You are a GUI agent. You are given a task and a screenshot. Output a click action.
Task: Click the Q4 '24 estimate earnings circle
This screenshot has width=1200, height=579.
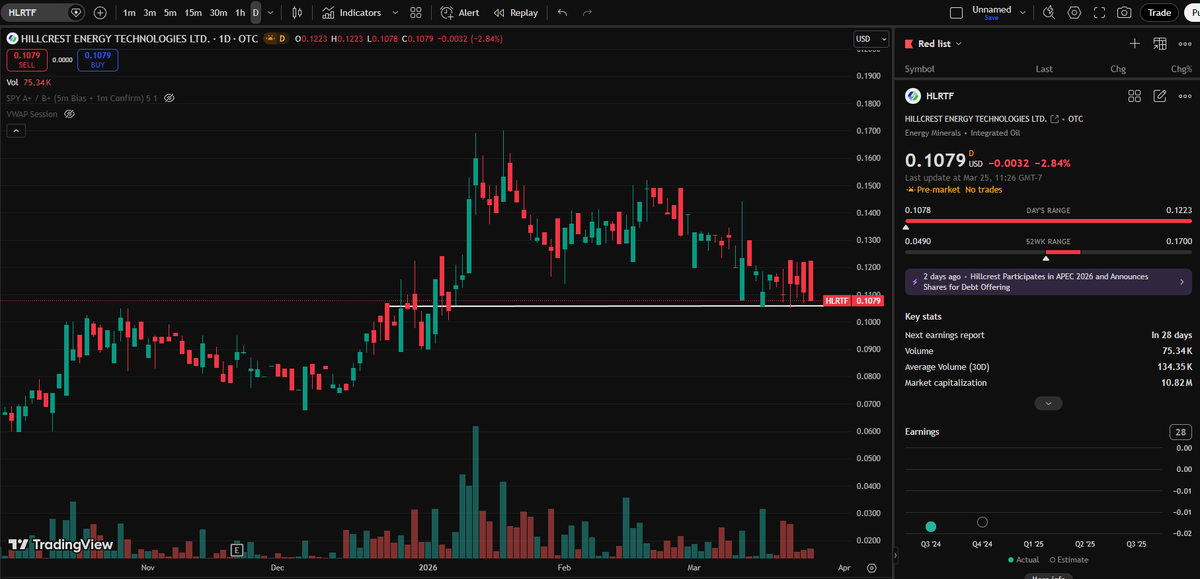coord(982,522)
